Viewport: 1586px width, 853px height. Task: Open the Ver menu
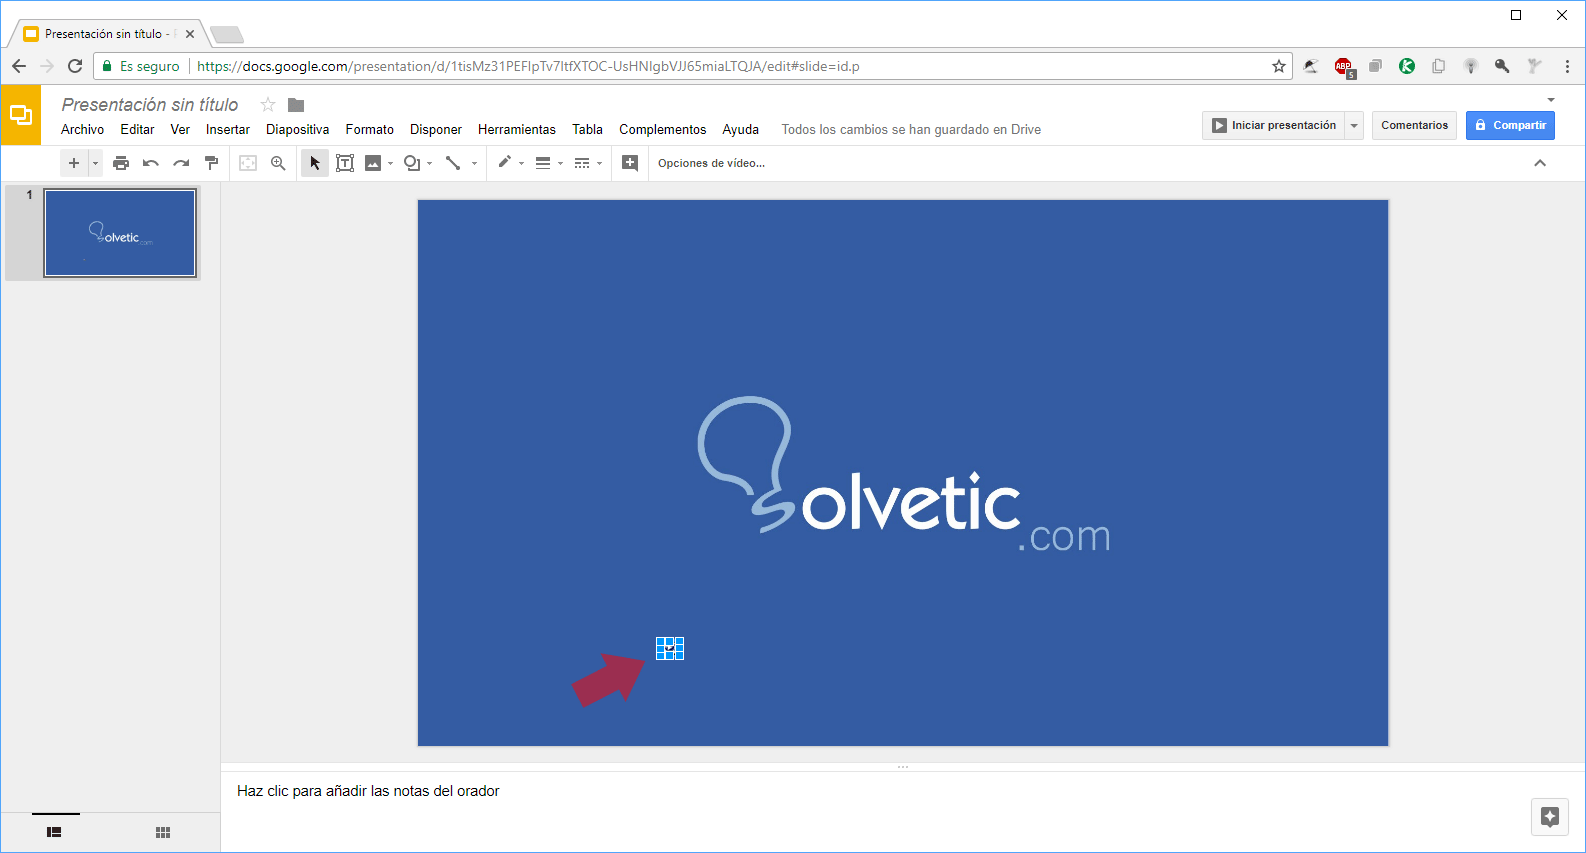(180, 130)
